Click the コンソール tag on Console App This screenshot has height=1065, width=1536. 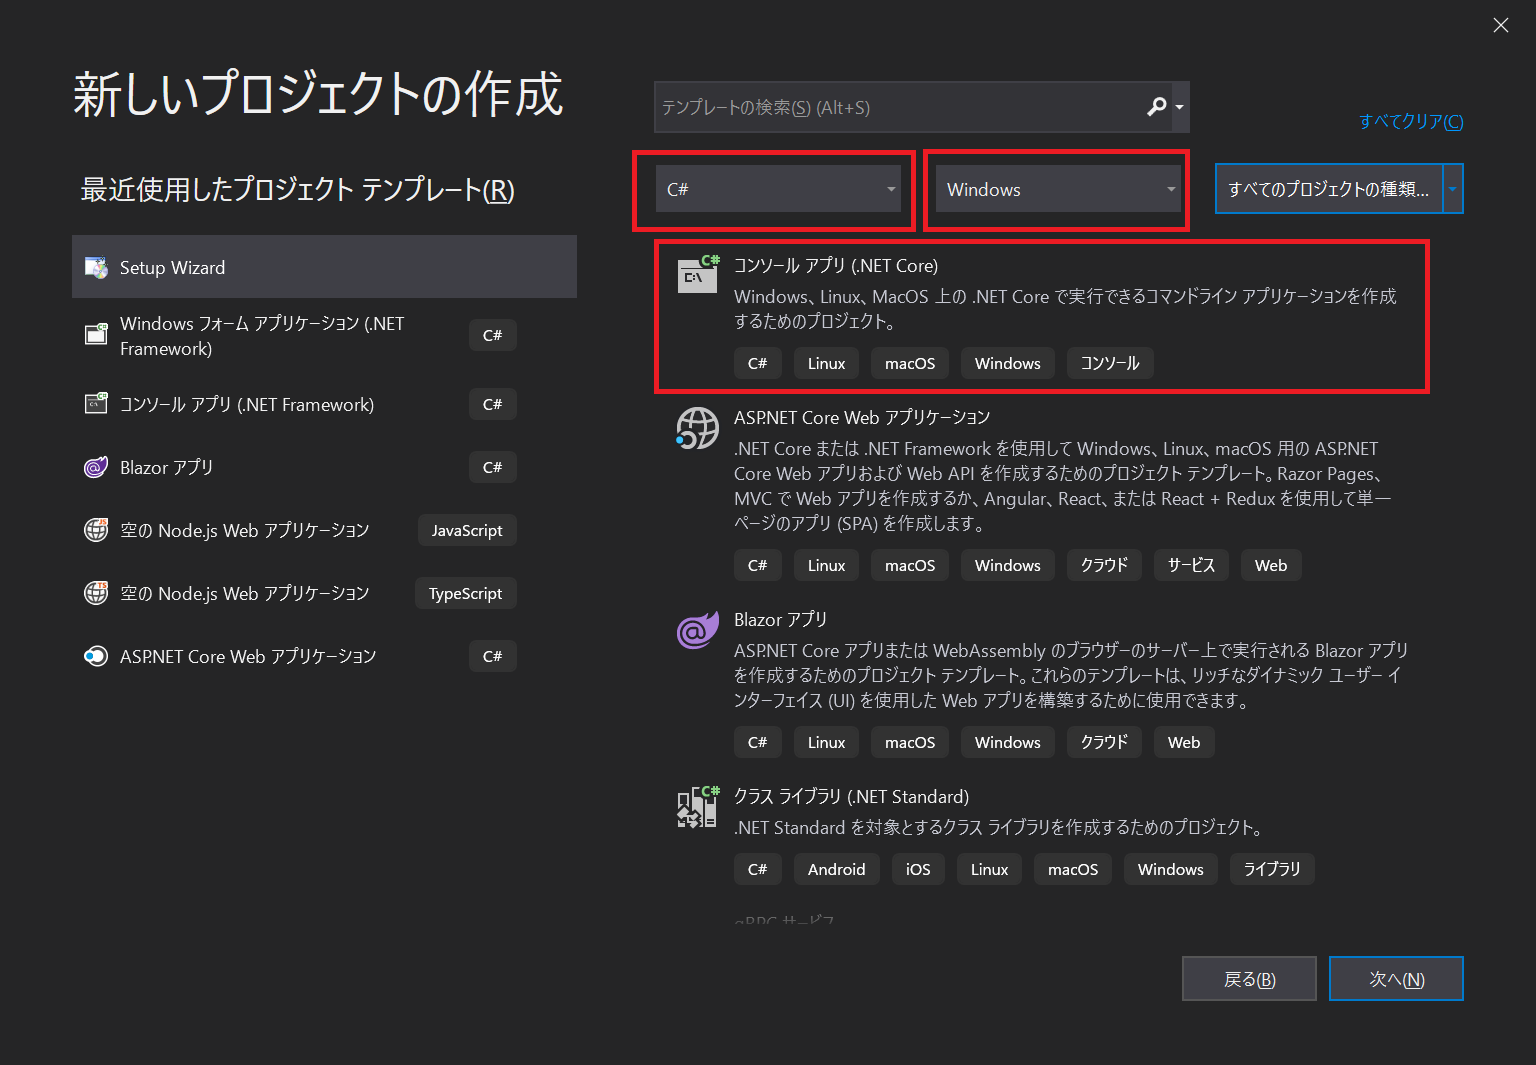click(1110, 363)
